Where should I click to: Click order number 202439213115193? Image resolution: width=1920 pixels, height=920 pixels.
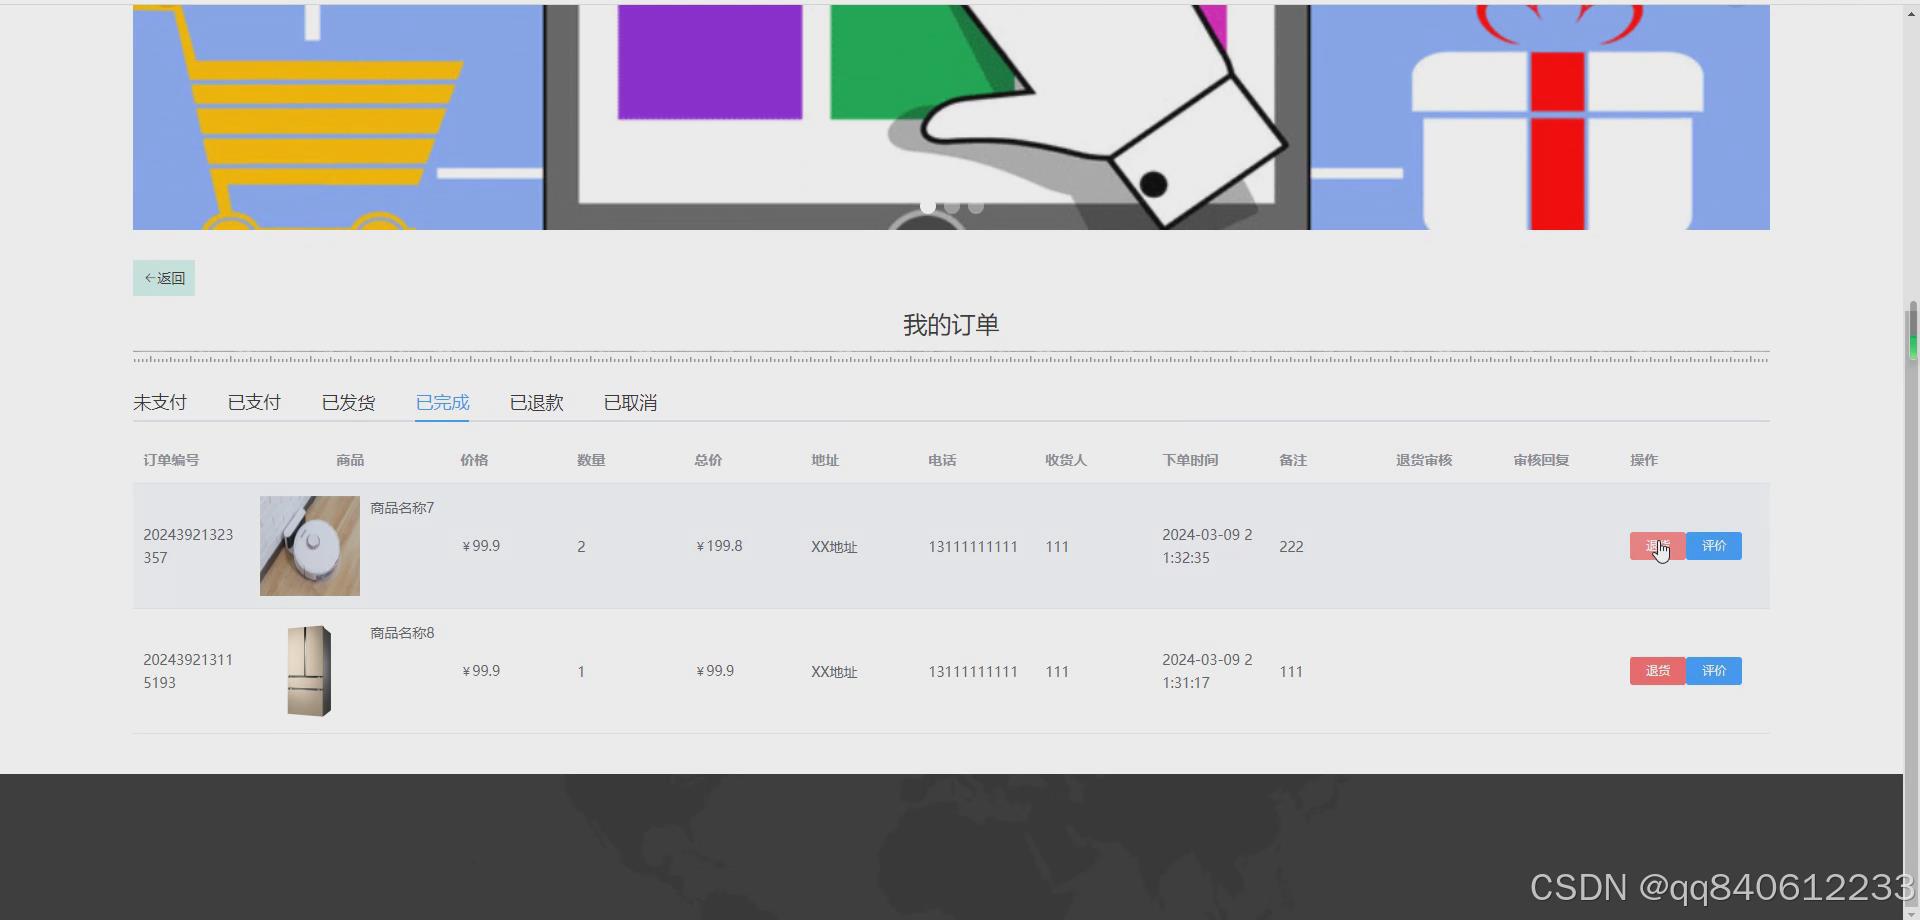pos(188,671)
